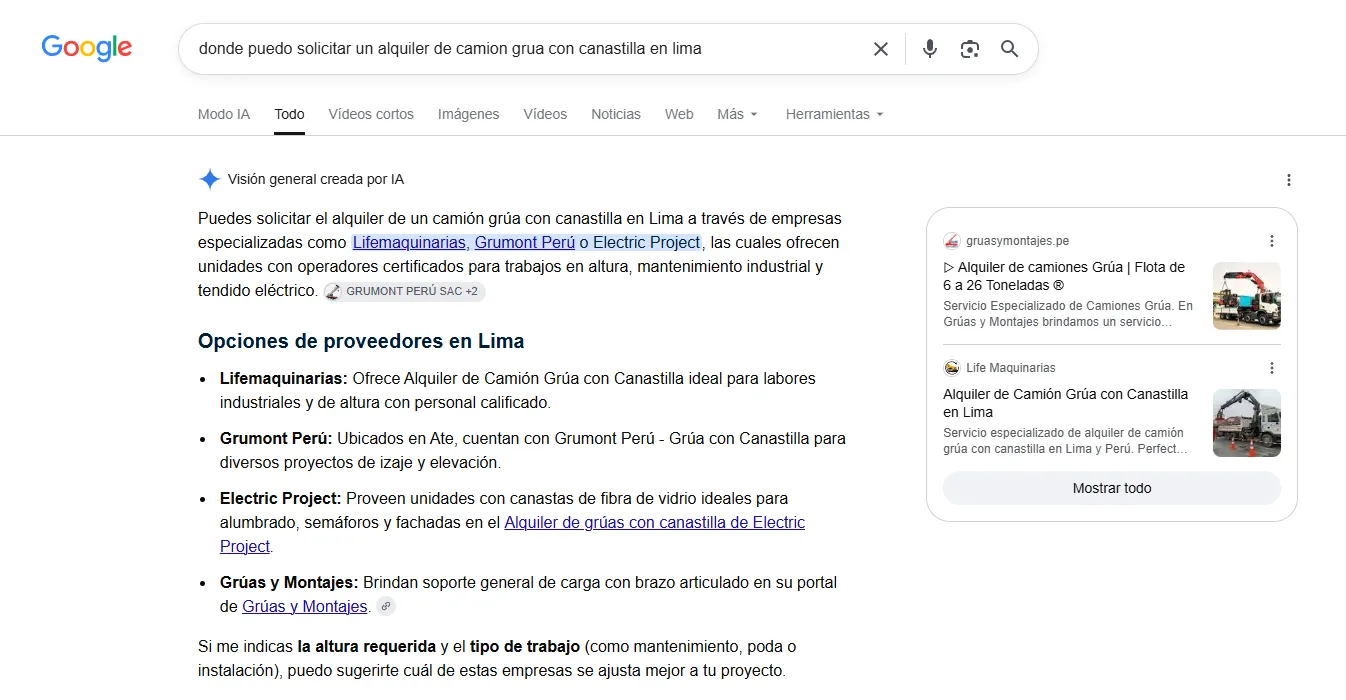Click bold text 'la altura requerida'
Image resolution: width=1346 pixels, height=700 pixels.
(367, 646)
